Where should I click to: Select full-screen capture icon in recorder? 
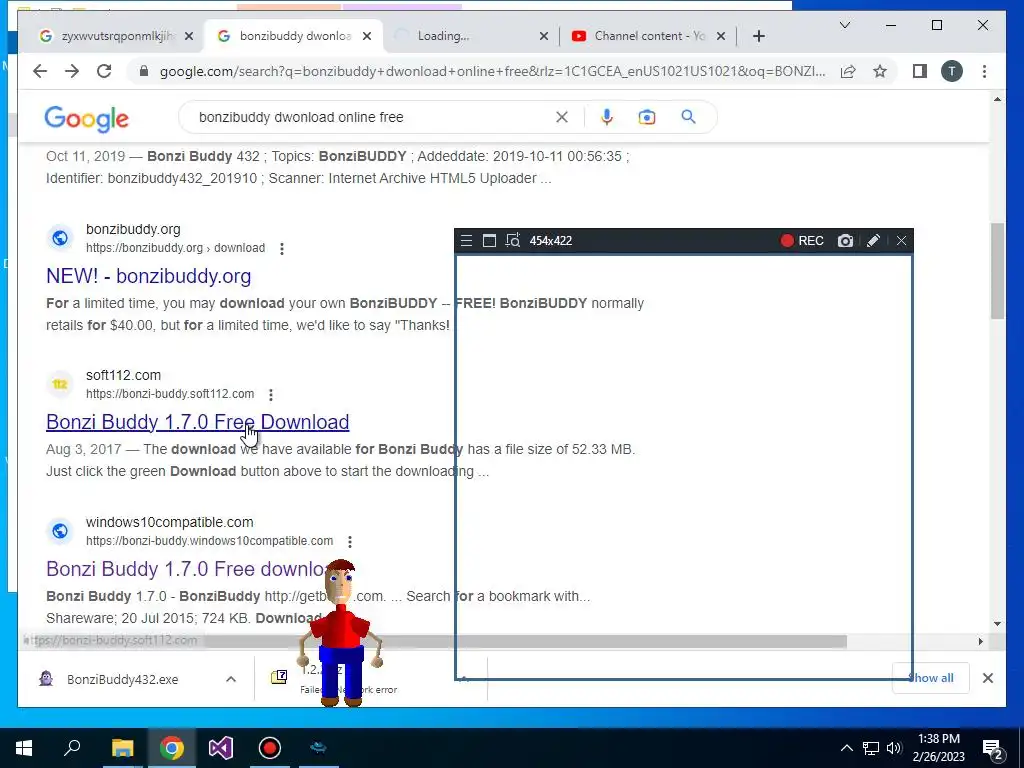[489, 240]
